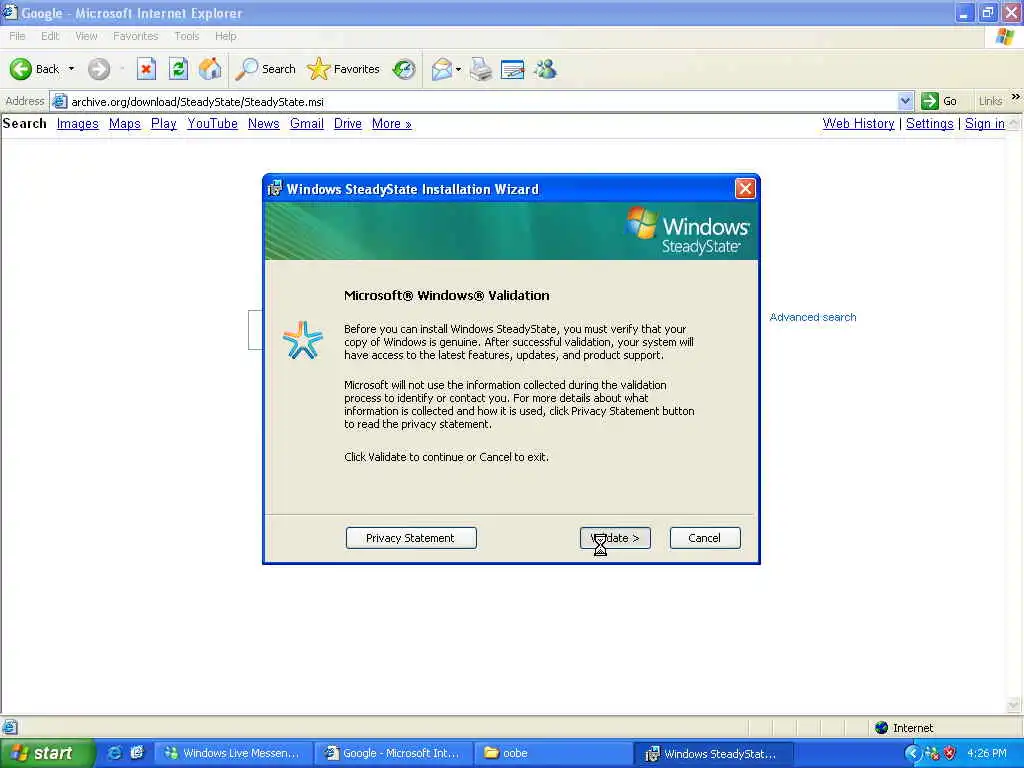Image resolution: width=1024 pixels, height=768 pixels.
Task: Open the Help menu
Action: [x=226, y=36]
